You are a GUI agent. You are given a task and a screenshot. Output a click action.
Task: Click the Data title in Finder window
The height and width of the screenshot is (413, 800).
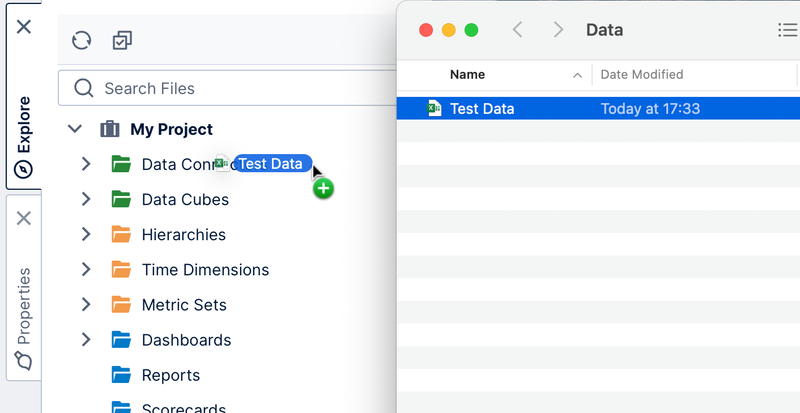(604, 30)
